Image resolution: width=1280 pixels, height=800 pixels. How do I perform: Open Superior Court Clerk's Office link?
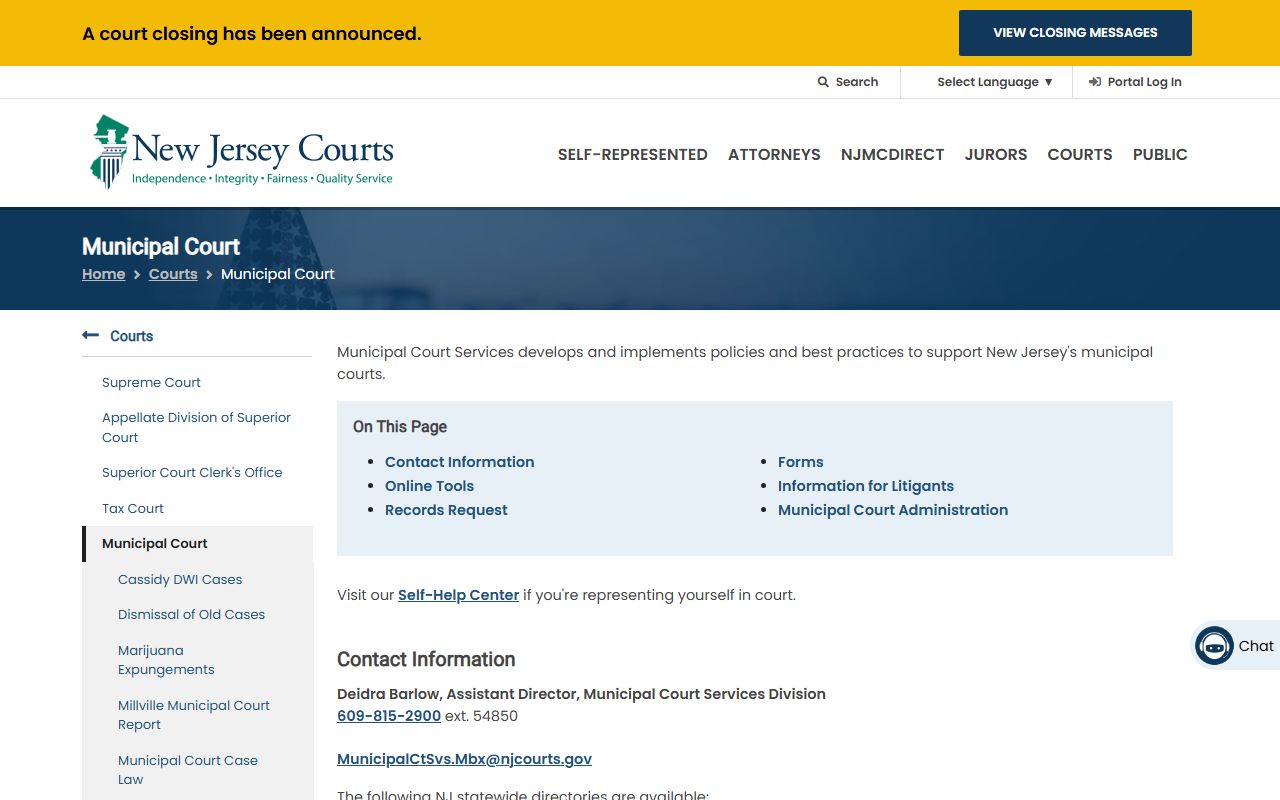coord(192,472)
